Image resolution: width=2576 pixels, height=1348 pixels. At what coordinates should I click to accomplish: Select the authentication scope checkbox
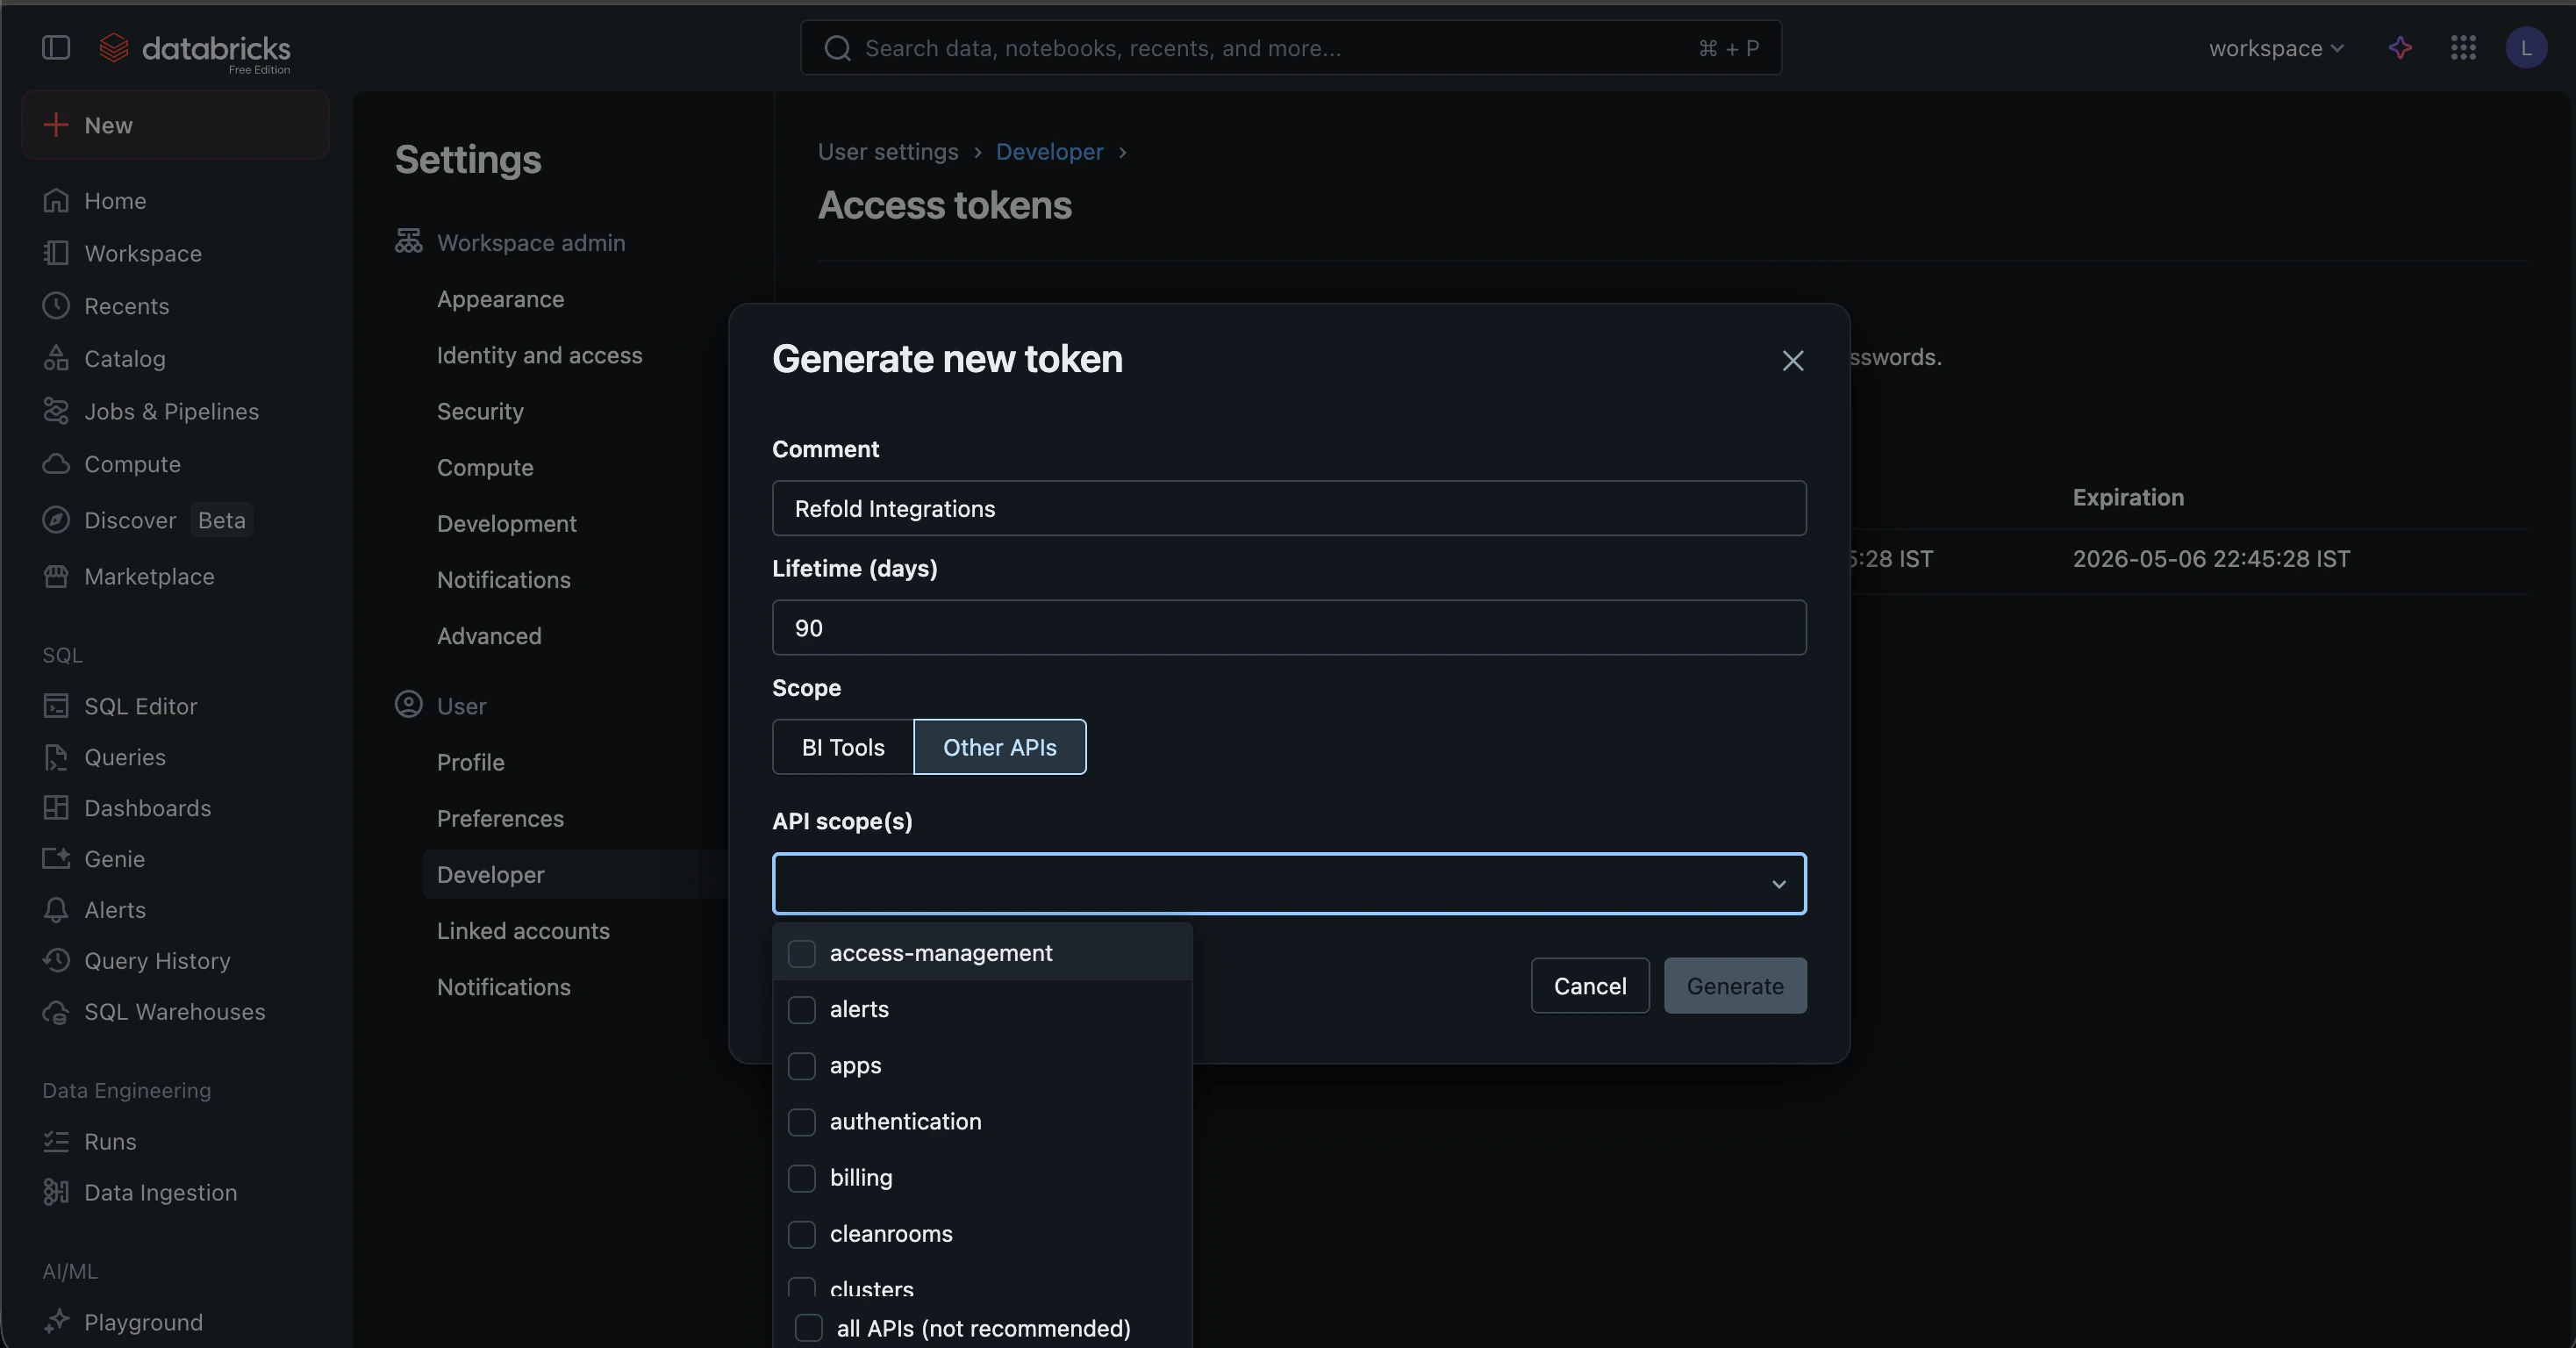(x=802, y=1121)
